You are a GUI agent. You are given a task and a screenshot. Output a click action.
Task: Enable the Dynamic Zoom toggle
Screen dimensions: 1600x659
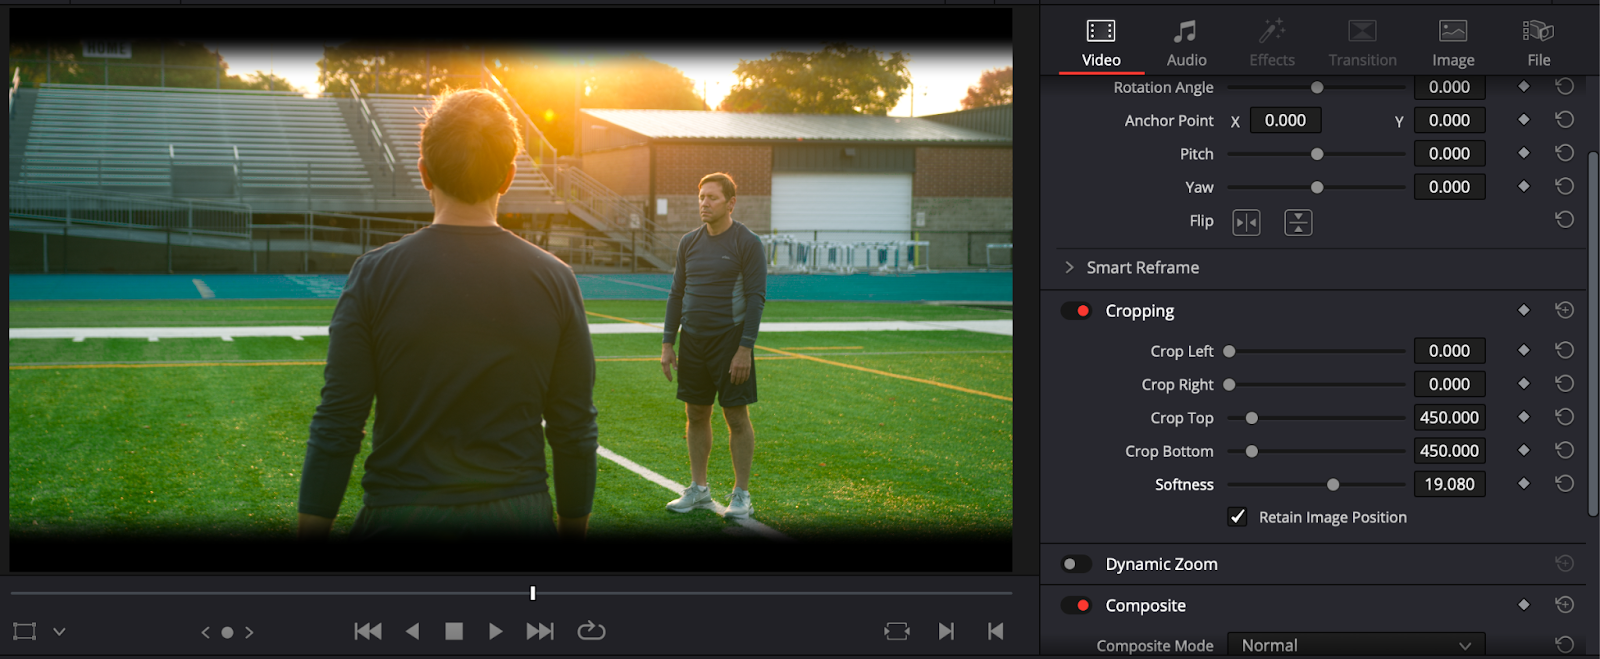tap(1076, 564)
